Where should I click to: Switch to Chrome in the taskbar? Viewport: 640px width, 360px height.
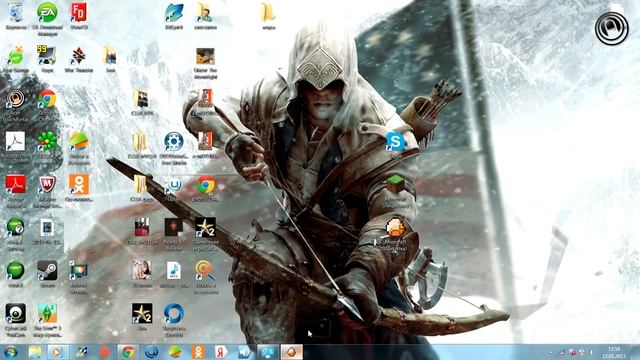(128, 352)
